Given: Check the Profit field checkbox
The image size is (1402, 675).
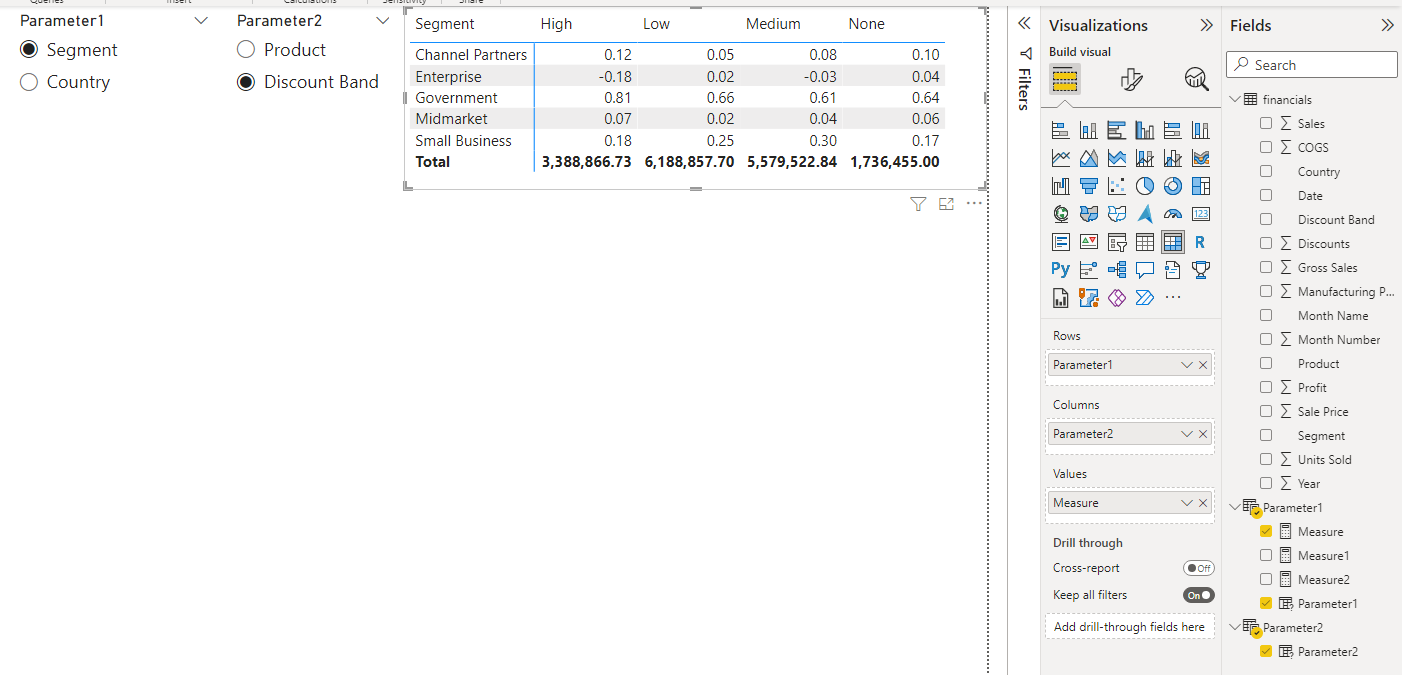Looking at the screenshot, I should [1266, 387].
